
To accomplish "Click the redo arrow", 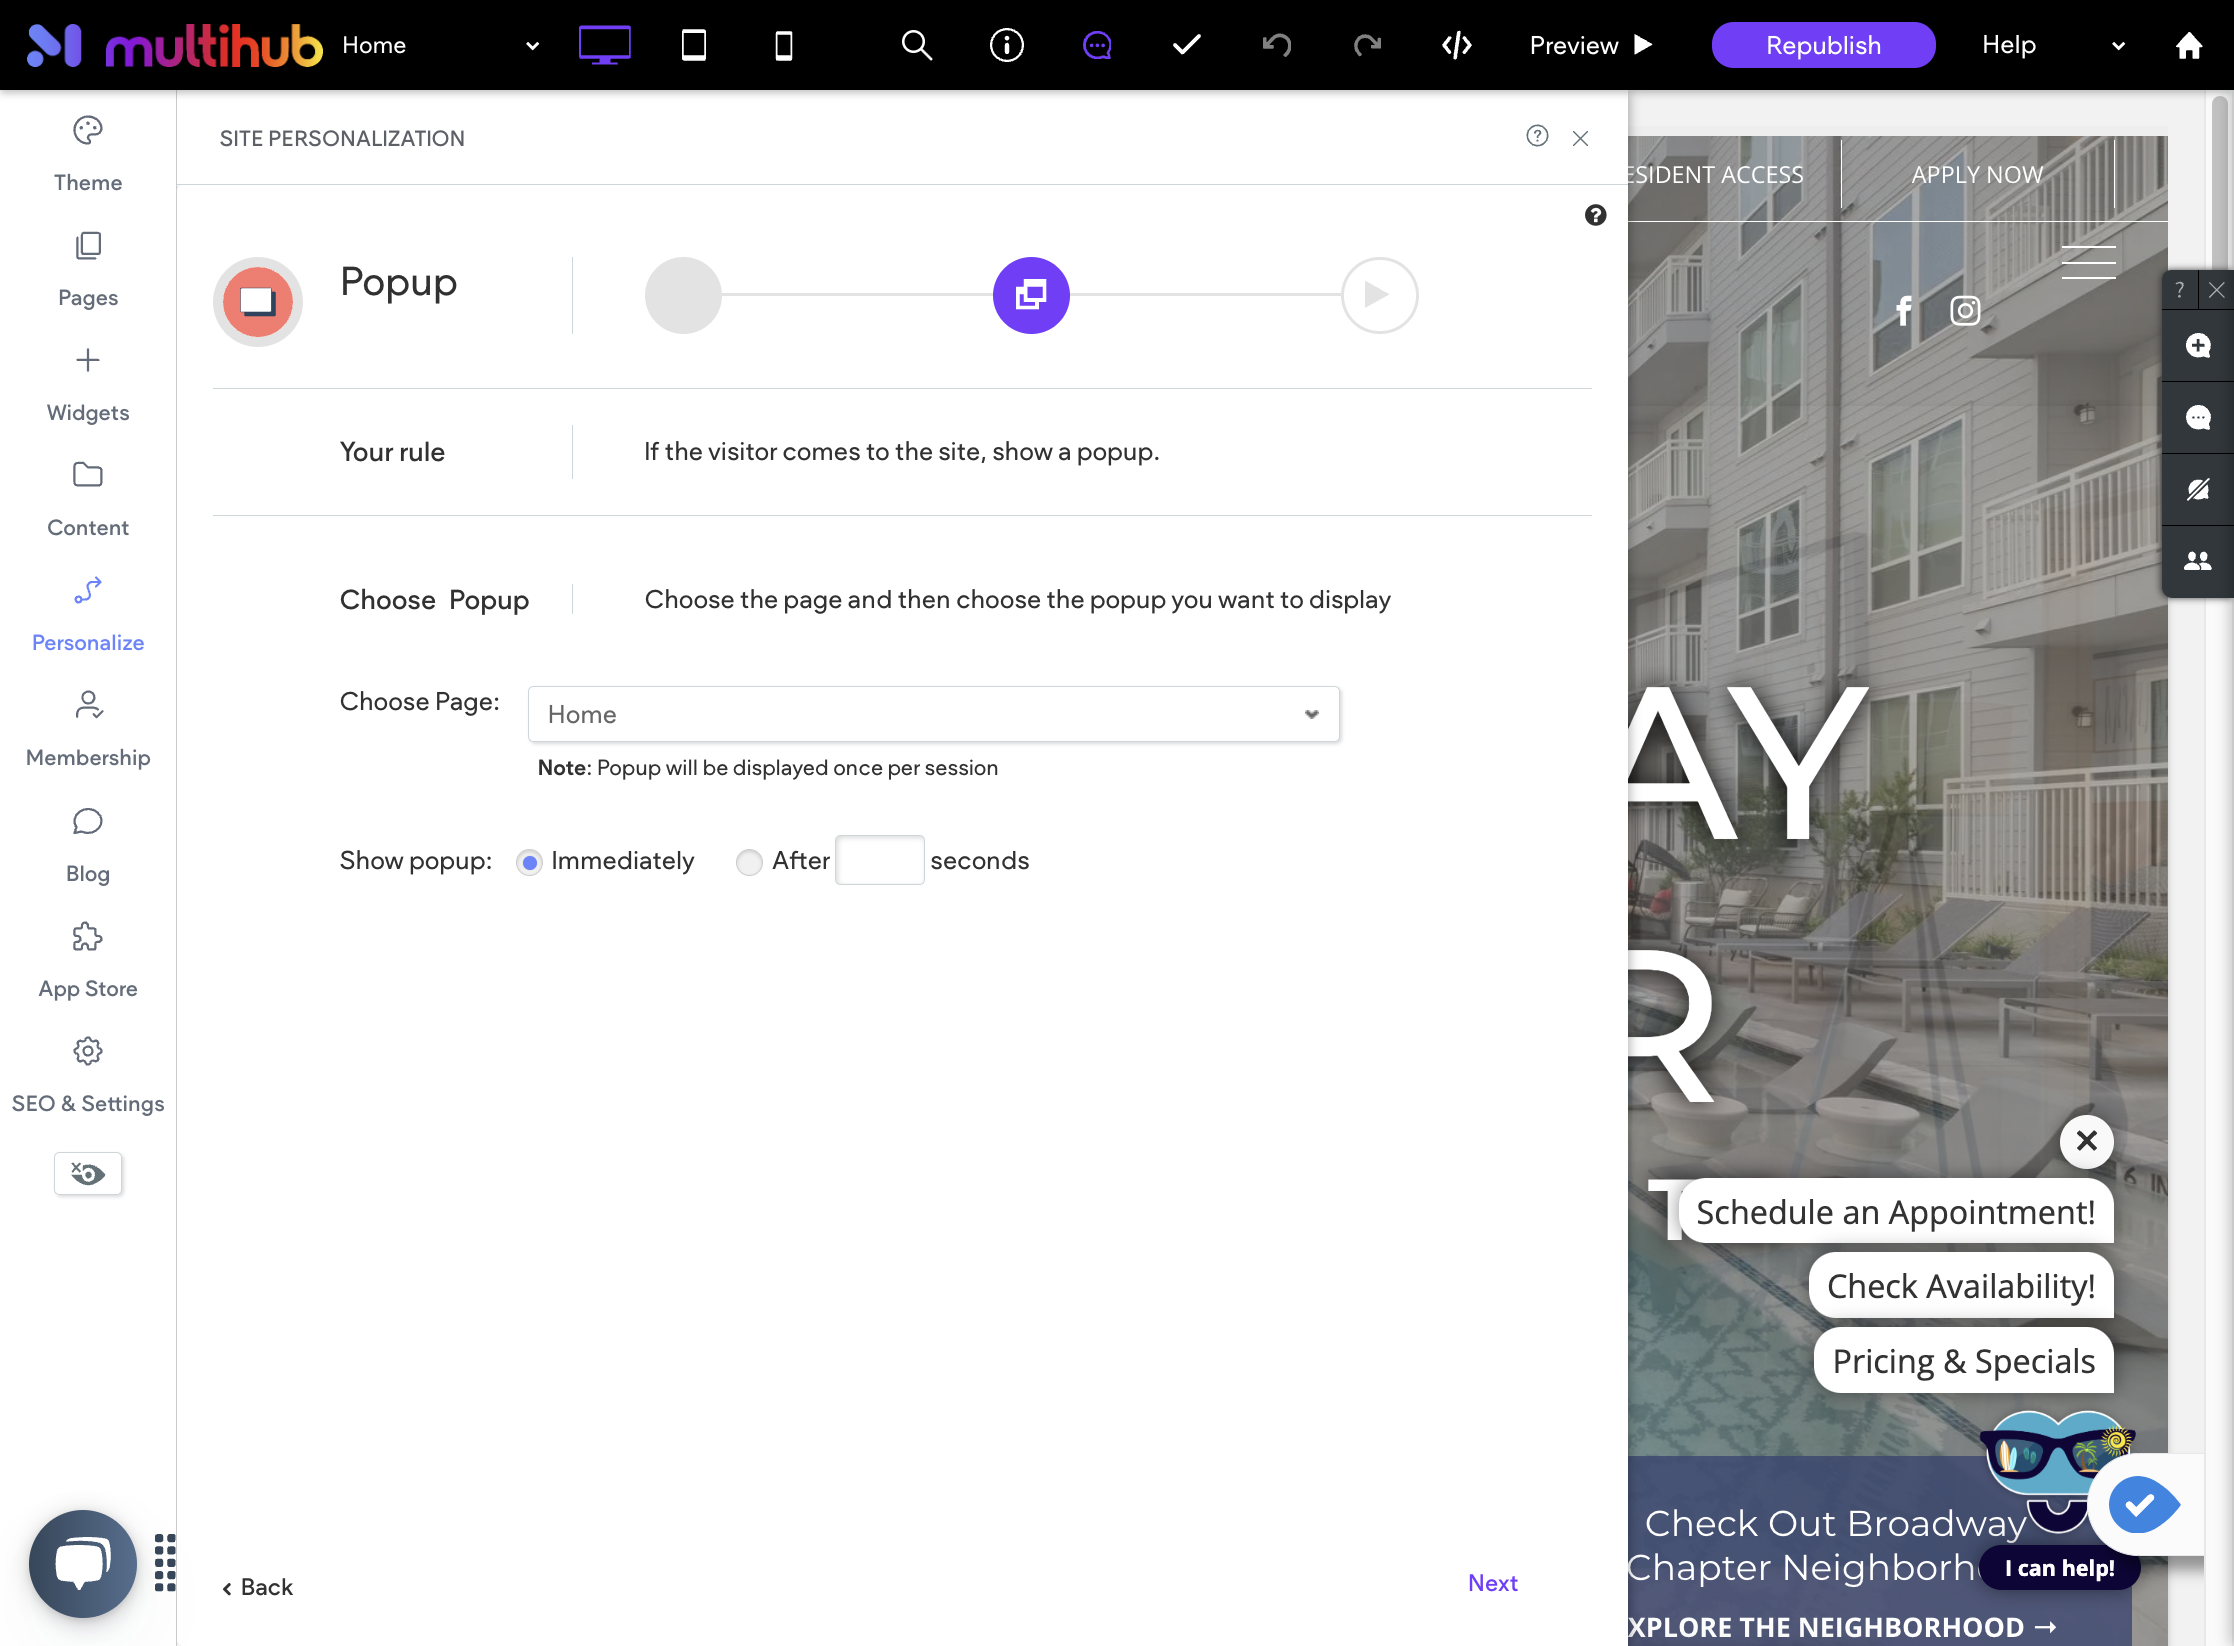I will tap(1367, 45).
